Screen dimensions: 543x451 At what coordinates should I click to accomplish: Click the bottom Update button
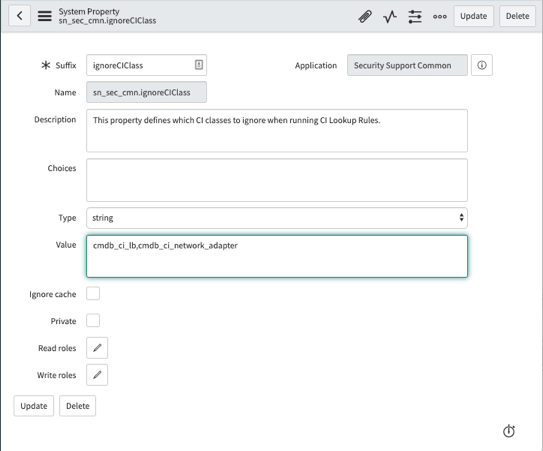[x=34, y=406]
